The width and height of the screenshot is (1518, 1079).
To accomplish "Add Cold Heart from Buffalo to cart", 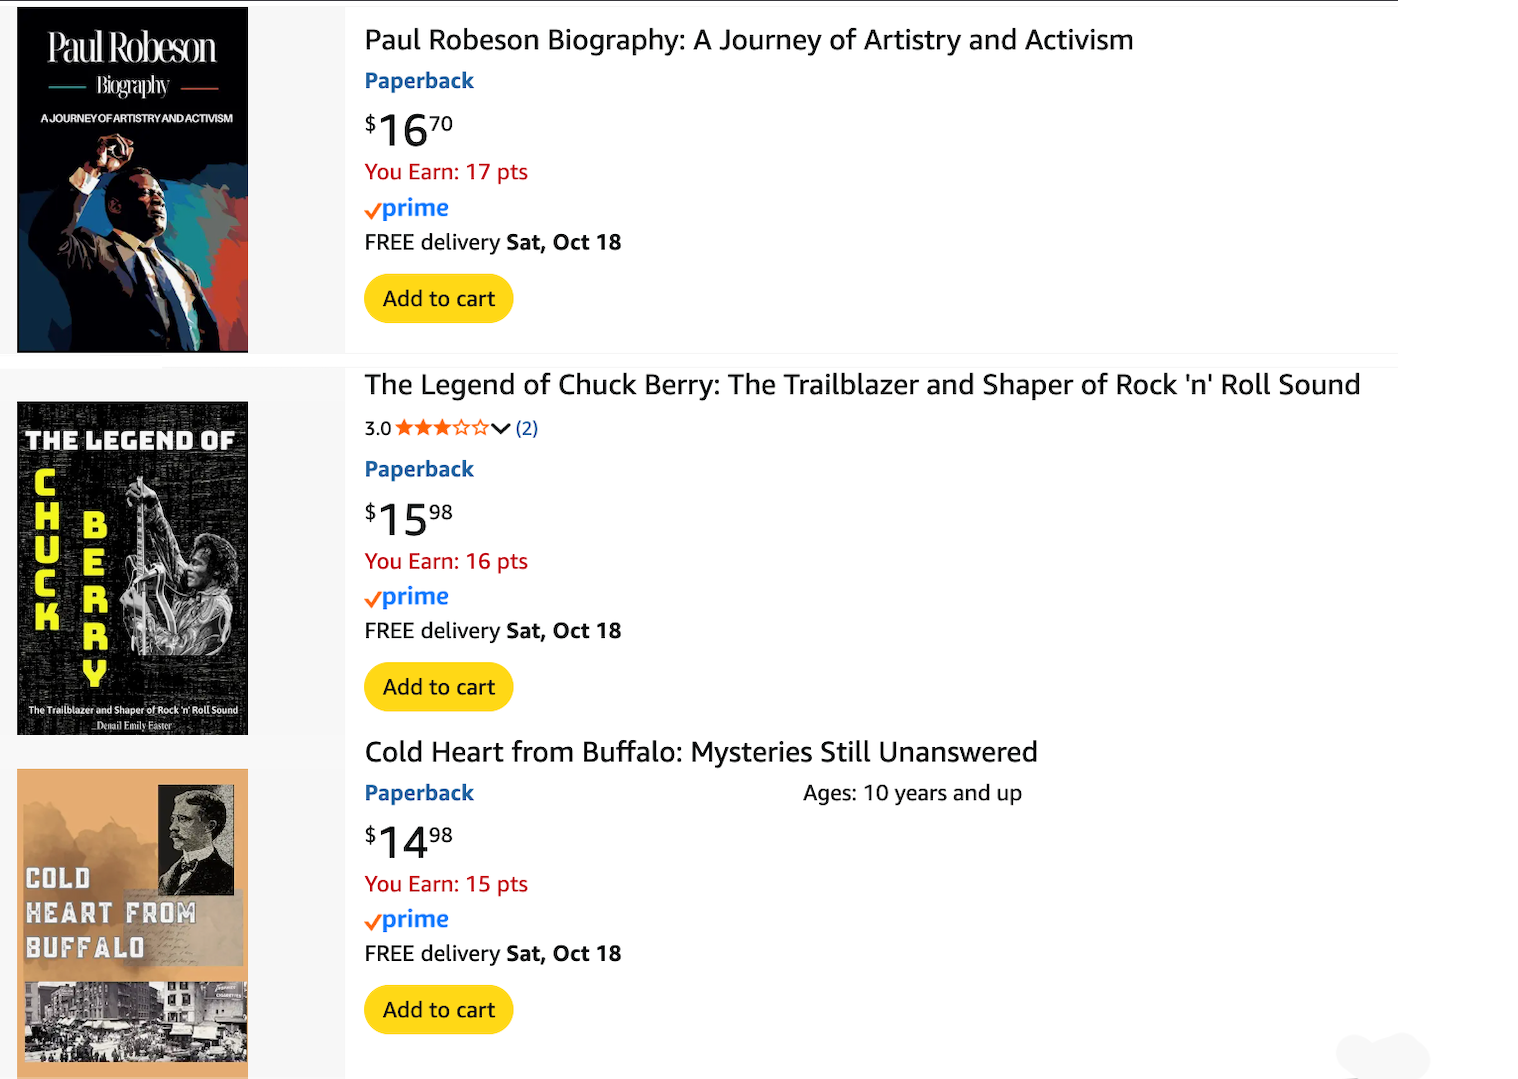I will pyautogui.click(x=438, y=1010).
